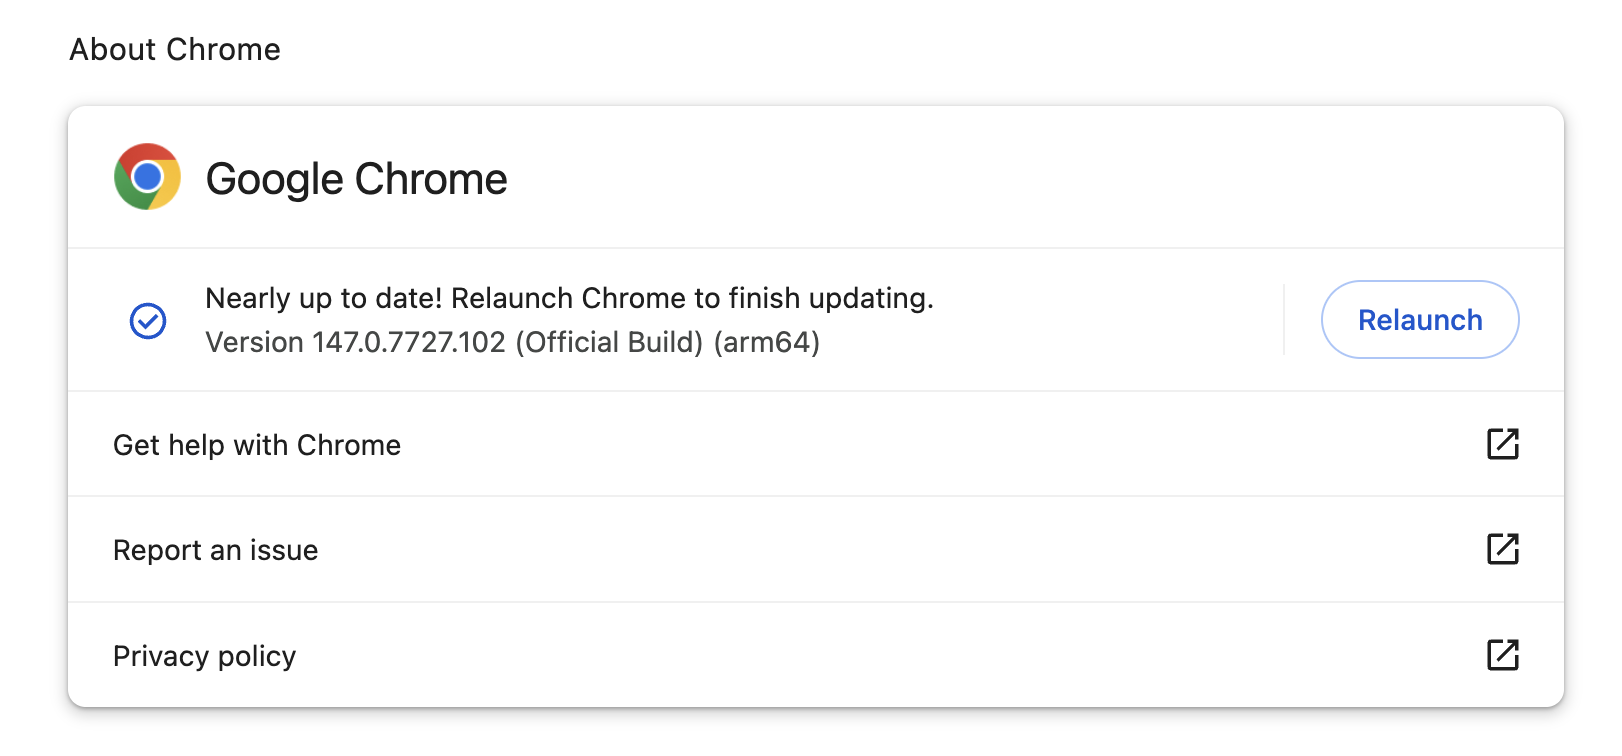Click the blue update checkmark icon
This screenshot has width=1622, height=756.
pos(148,321)
